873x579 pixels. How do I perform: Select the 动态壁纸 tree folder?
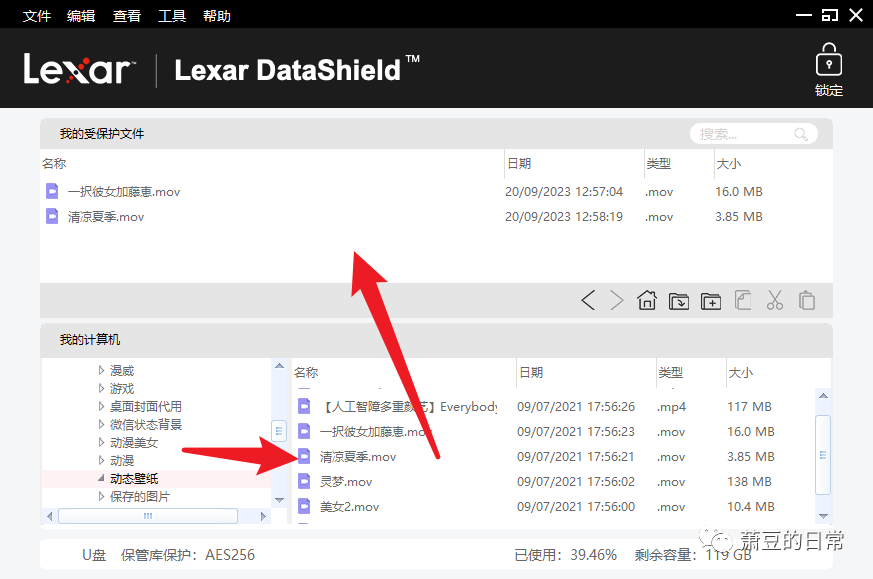(134, 478)
